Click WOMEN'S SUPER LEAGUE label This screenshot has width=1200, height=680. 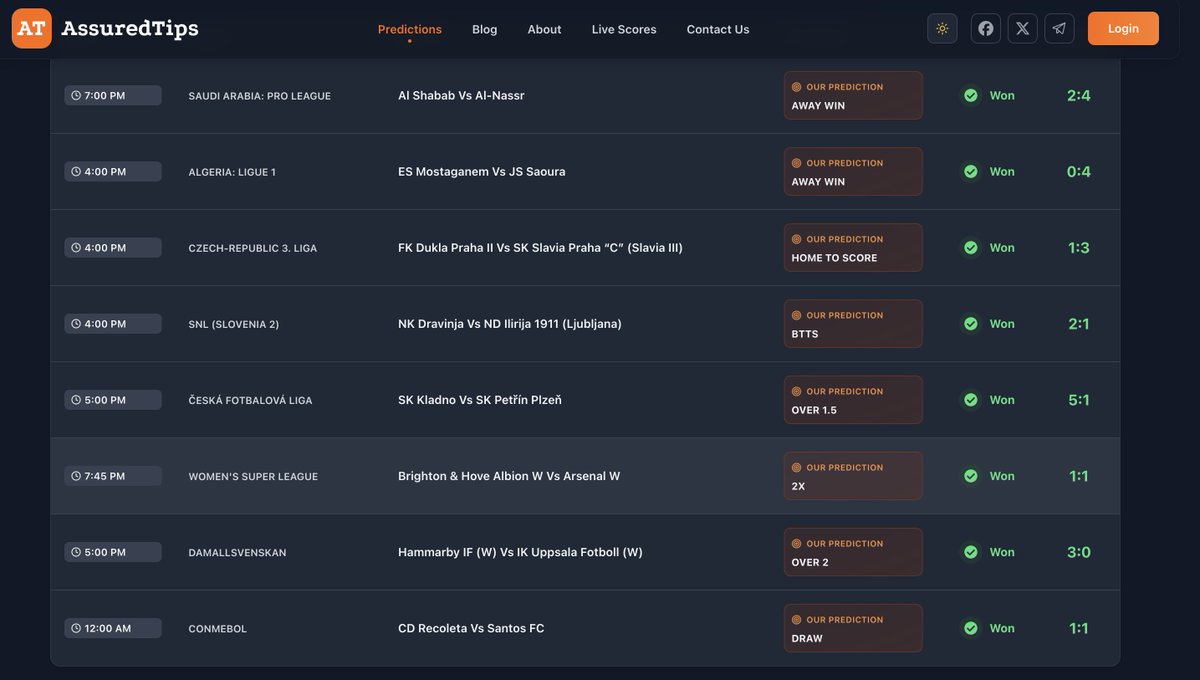pos(253,477)
